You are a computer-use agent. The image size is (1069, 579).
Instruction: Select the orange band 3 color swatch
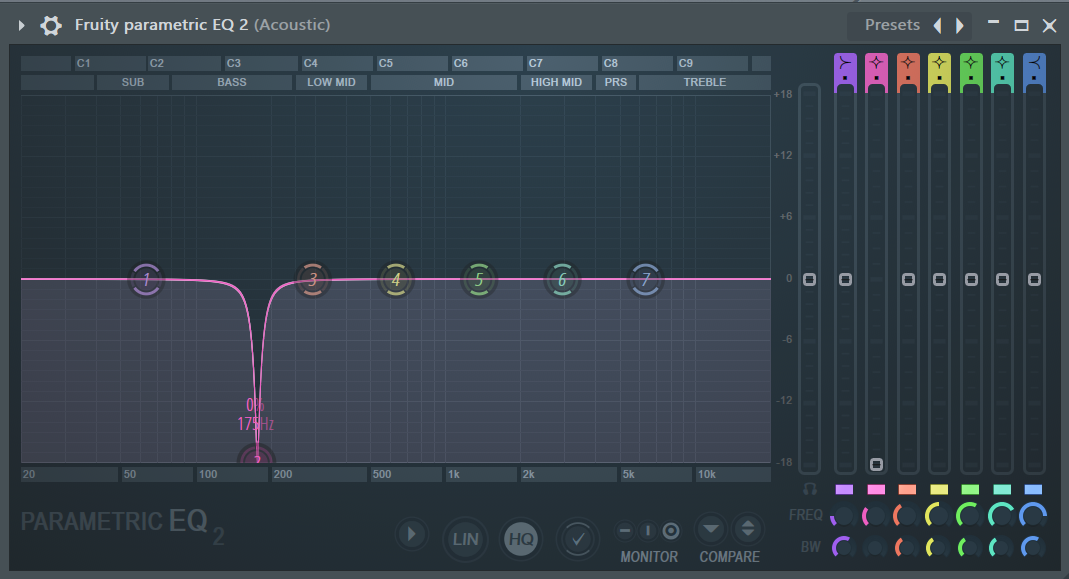[907, 490]
